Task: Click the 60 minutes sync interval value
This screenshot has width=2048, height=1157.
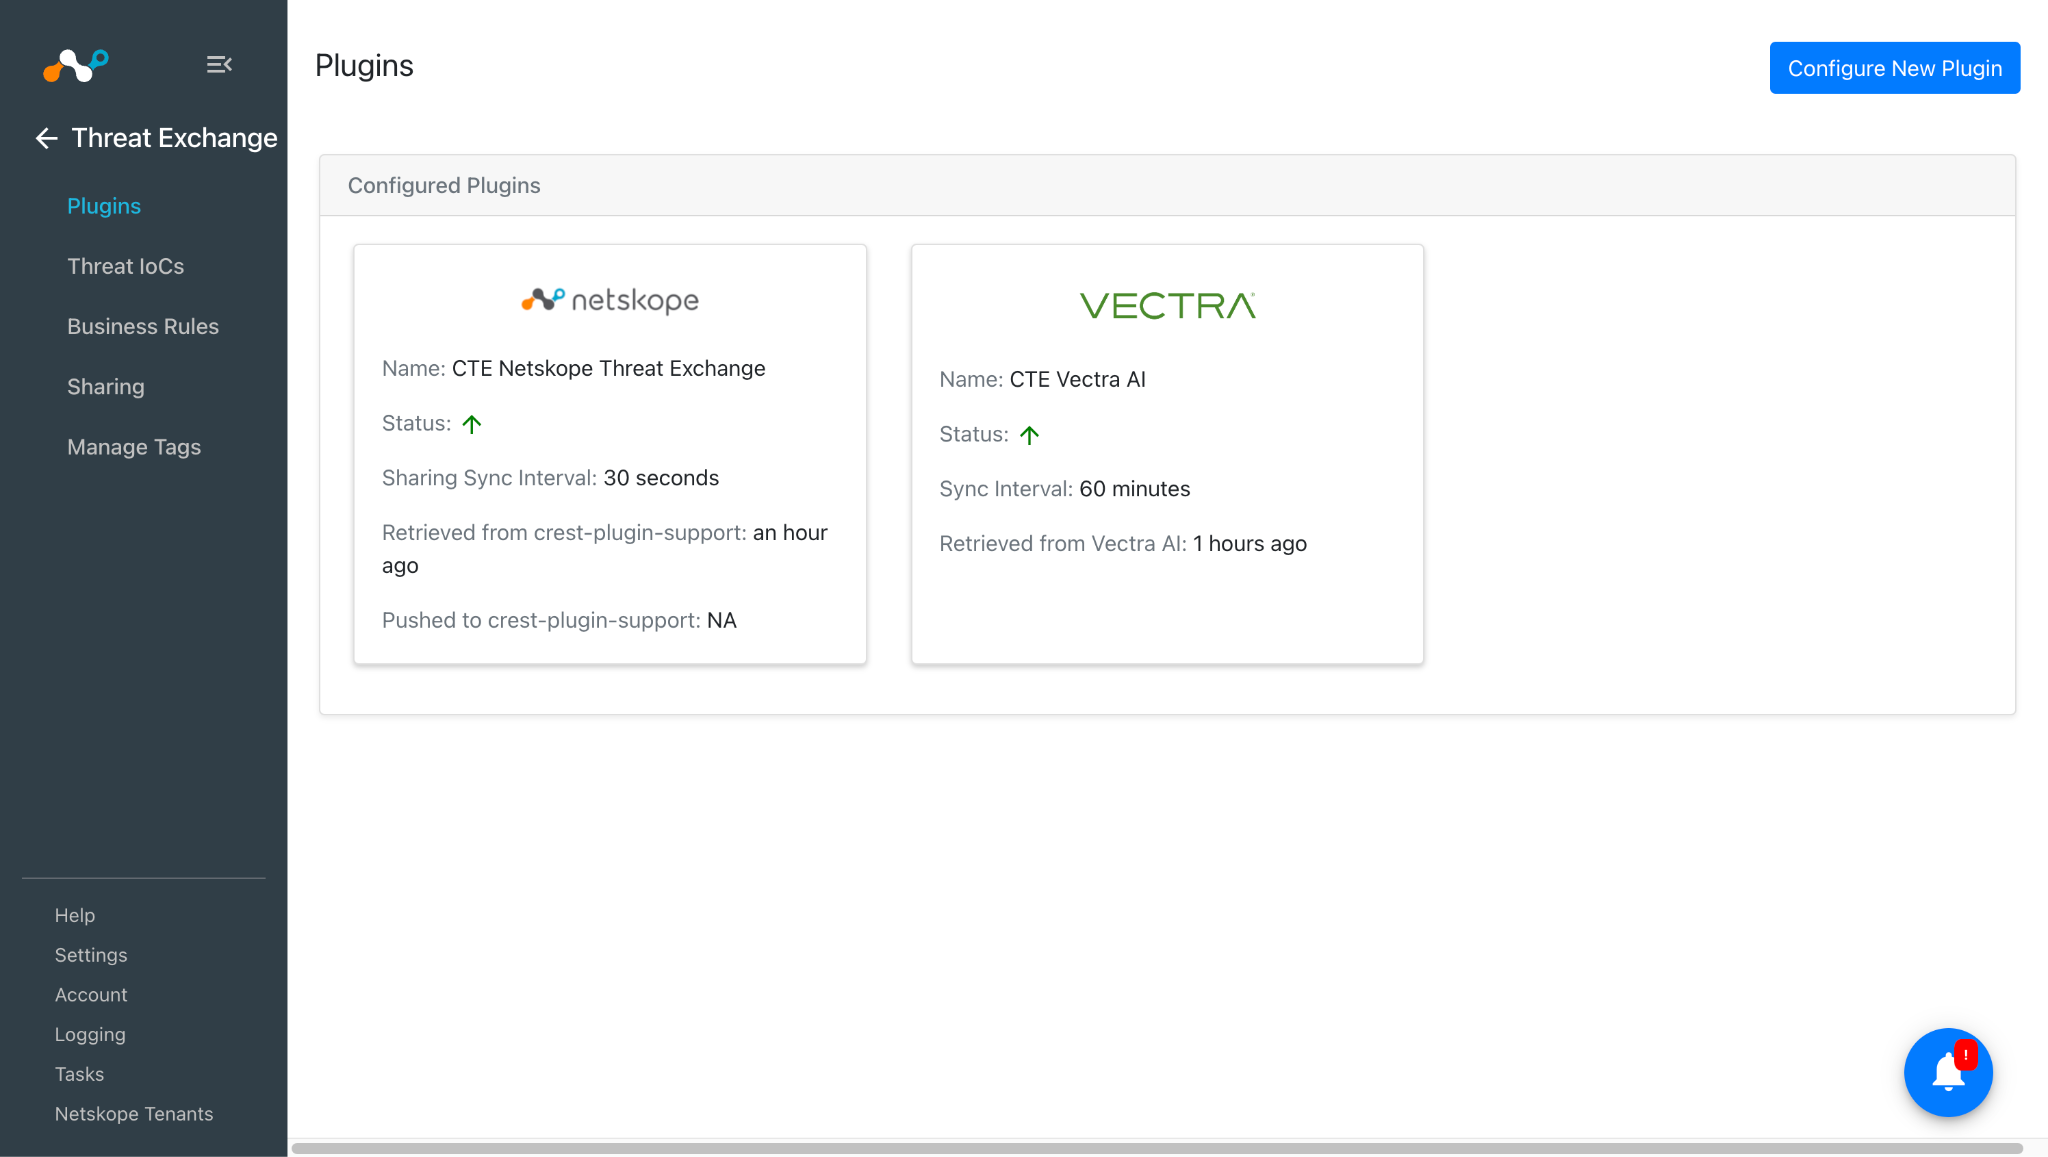Action: point(1135,489)
